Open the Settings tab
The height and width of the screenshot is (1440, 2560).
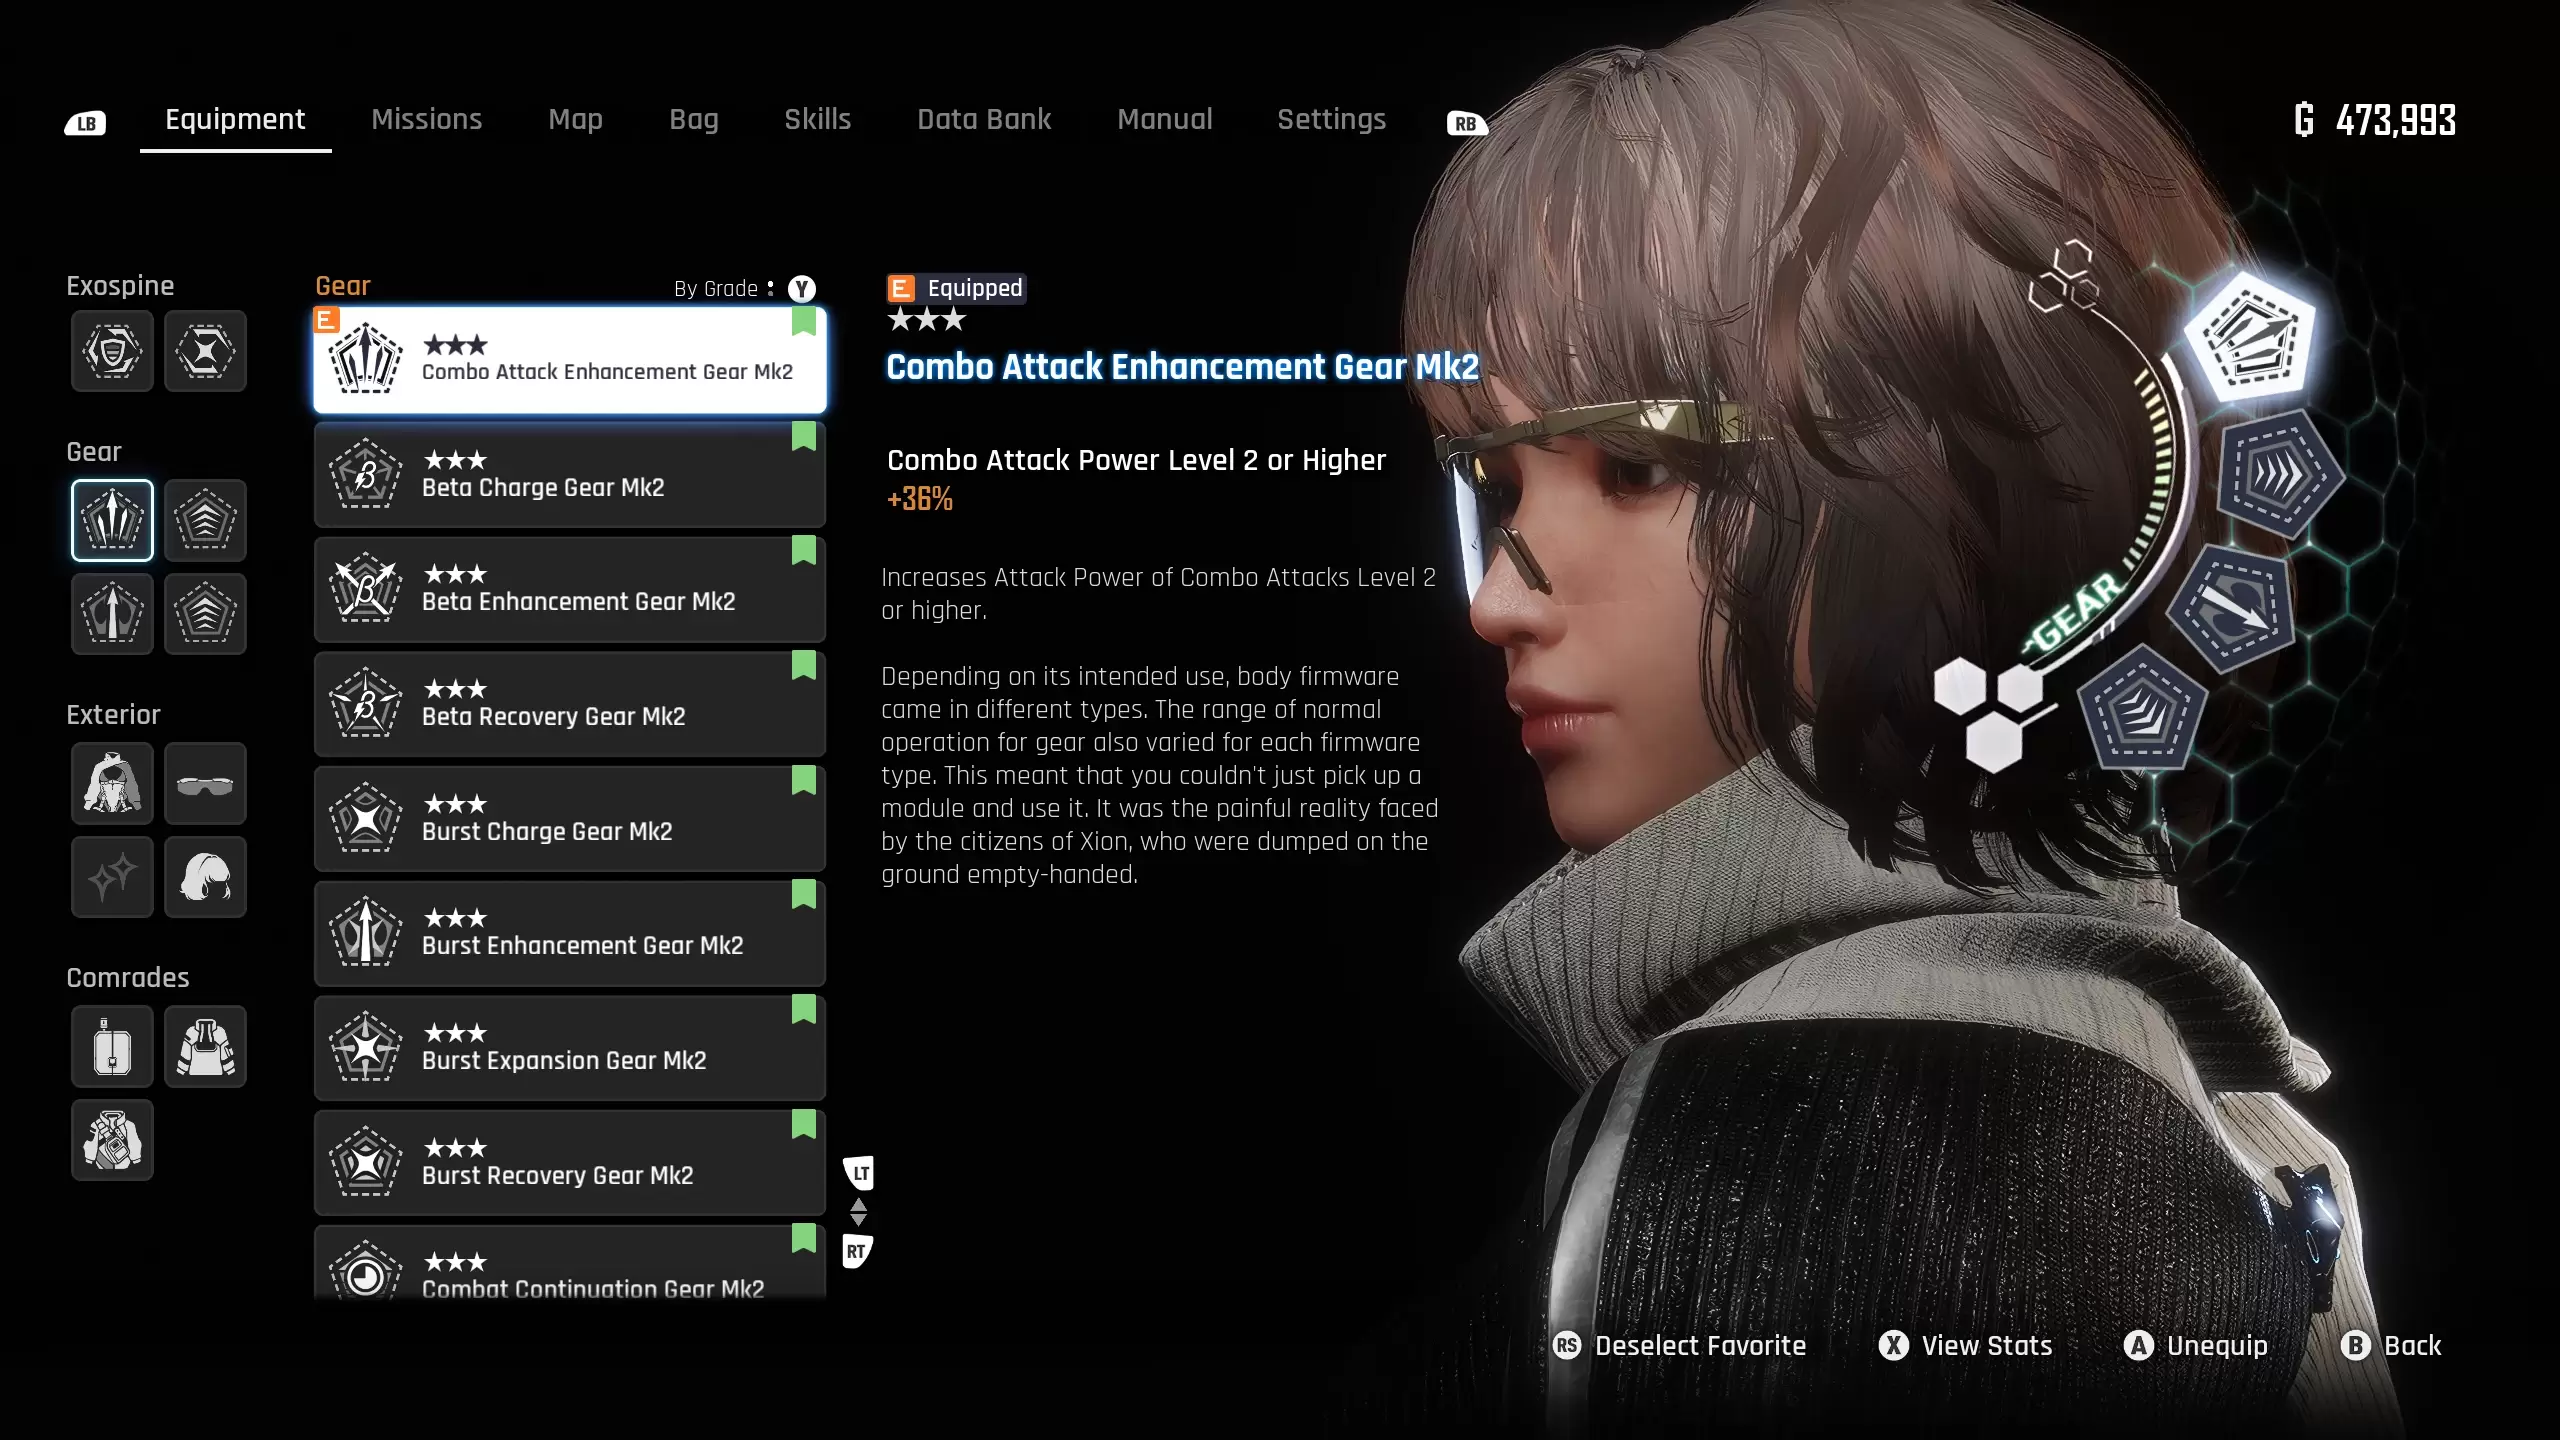[1332, 120]
